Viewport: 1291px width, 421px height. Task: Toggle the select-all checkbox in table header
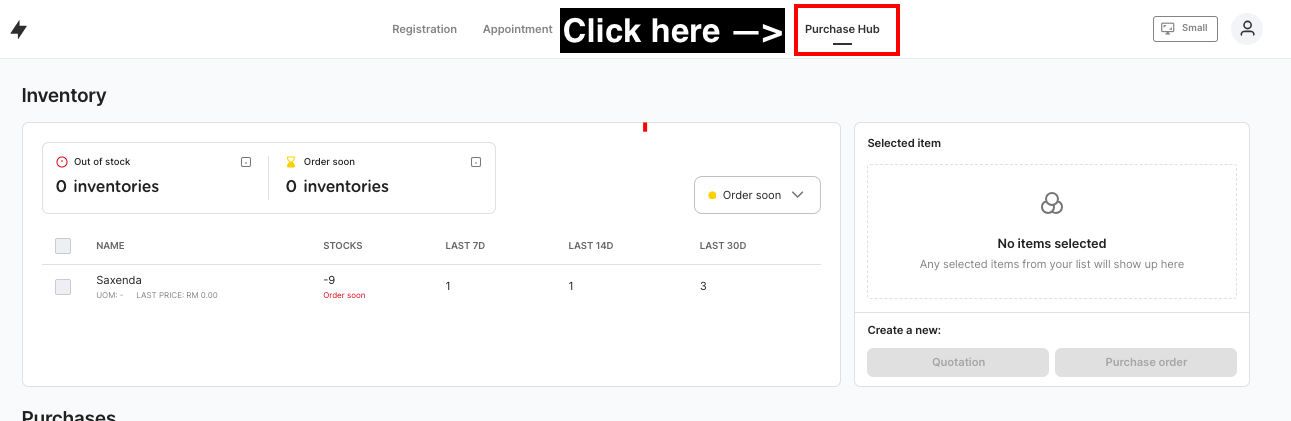63,246
